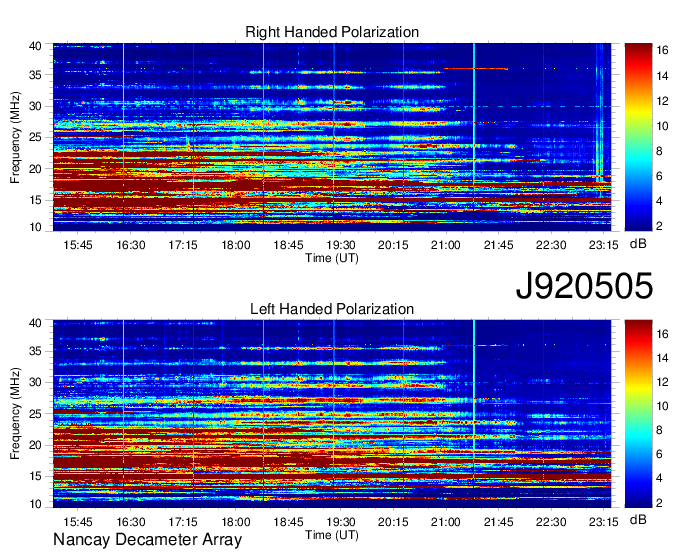Click 20:15 tick on lower time axis
680x552 pixels.
tap(393, 522)
